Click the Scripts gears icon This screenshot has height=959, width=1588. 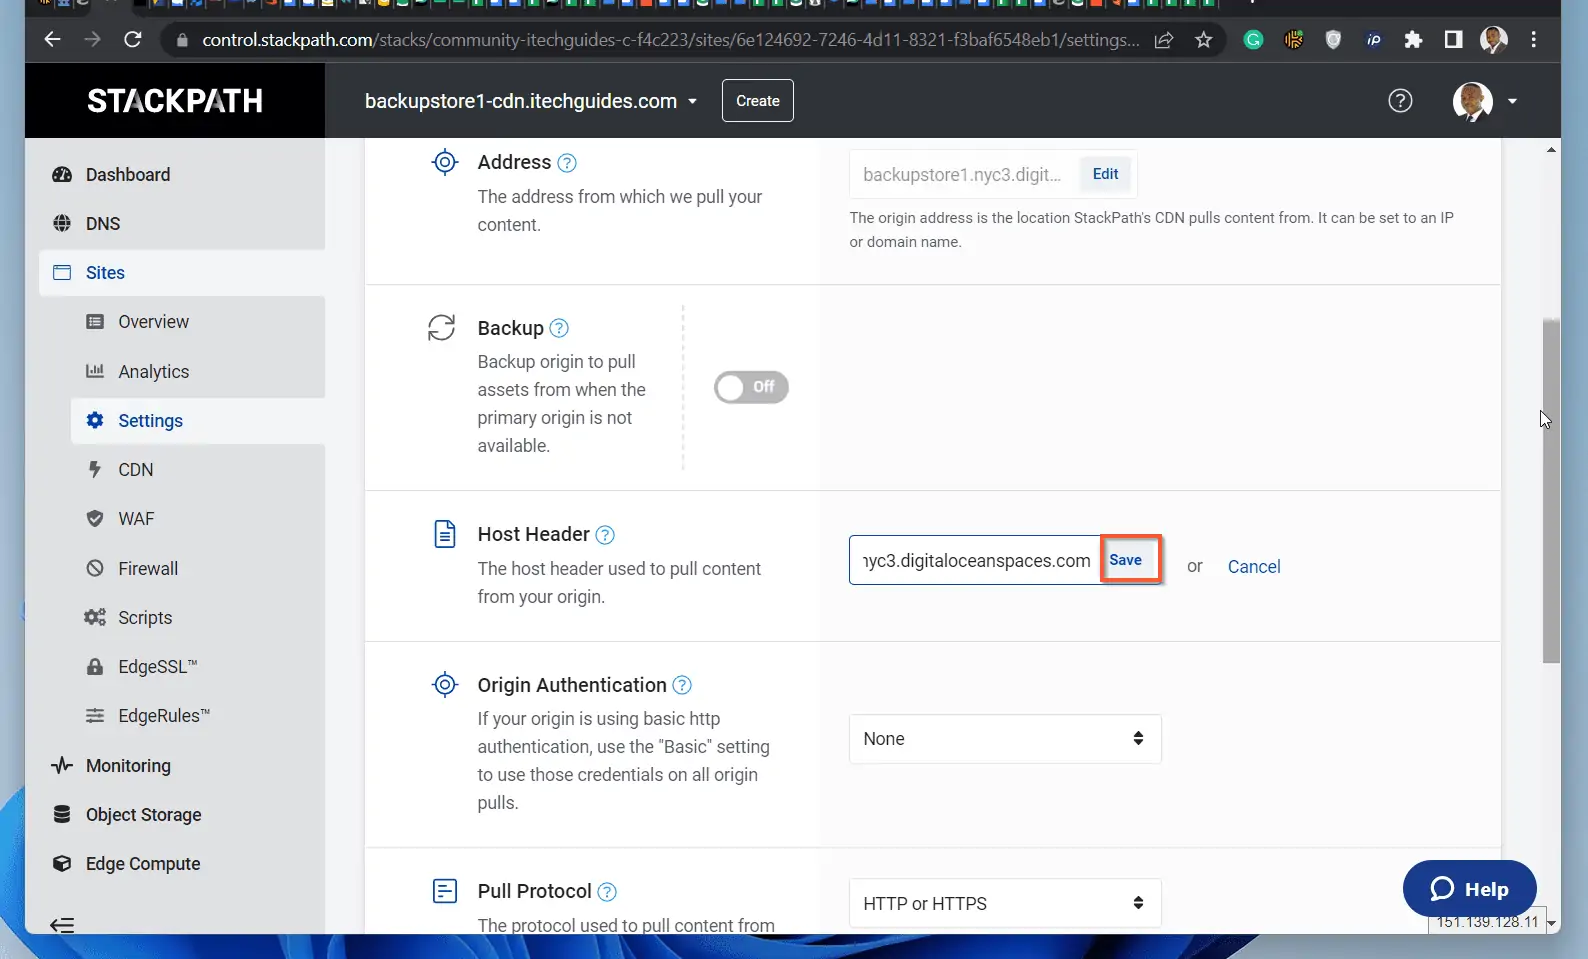tap(95, 617)
